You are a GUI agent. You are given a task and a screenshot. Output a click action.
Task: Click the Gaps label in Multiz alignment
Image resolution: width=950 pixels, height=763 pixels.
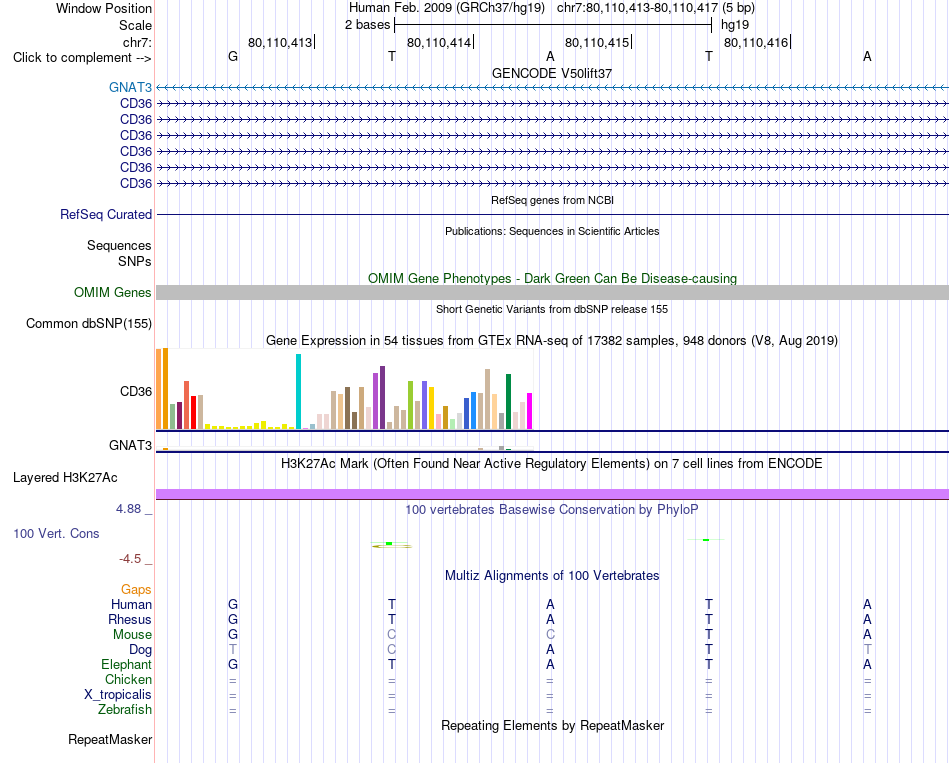pyautogui.click(x=136, y=590)
